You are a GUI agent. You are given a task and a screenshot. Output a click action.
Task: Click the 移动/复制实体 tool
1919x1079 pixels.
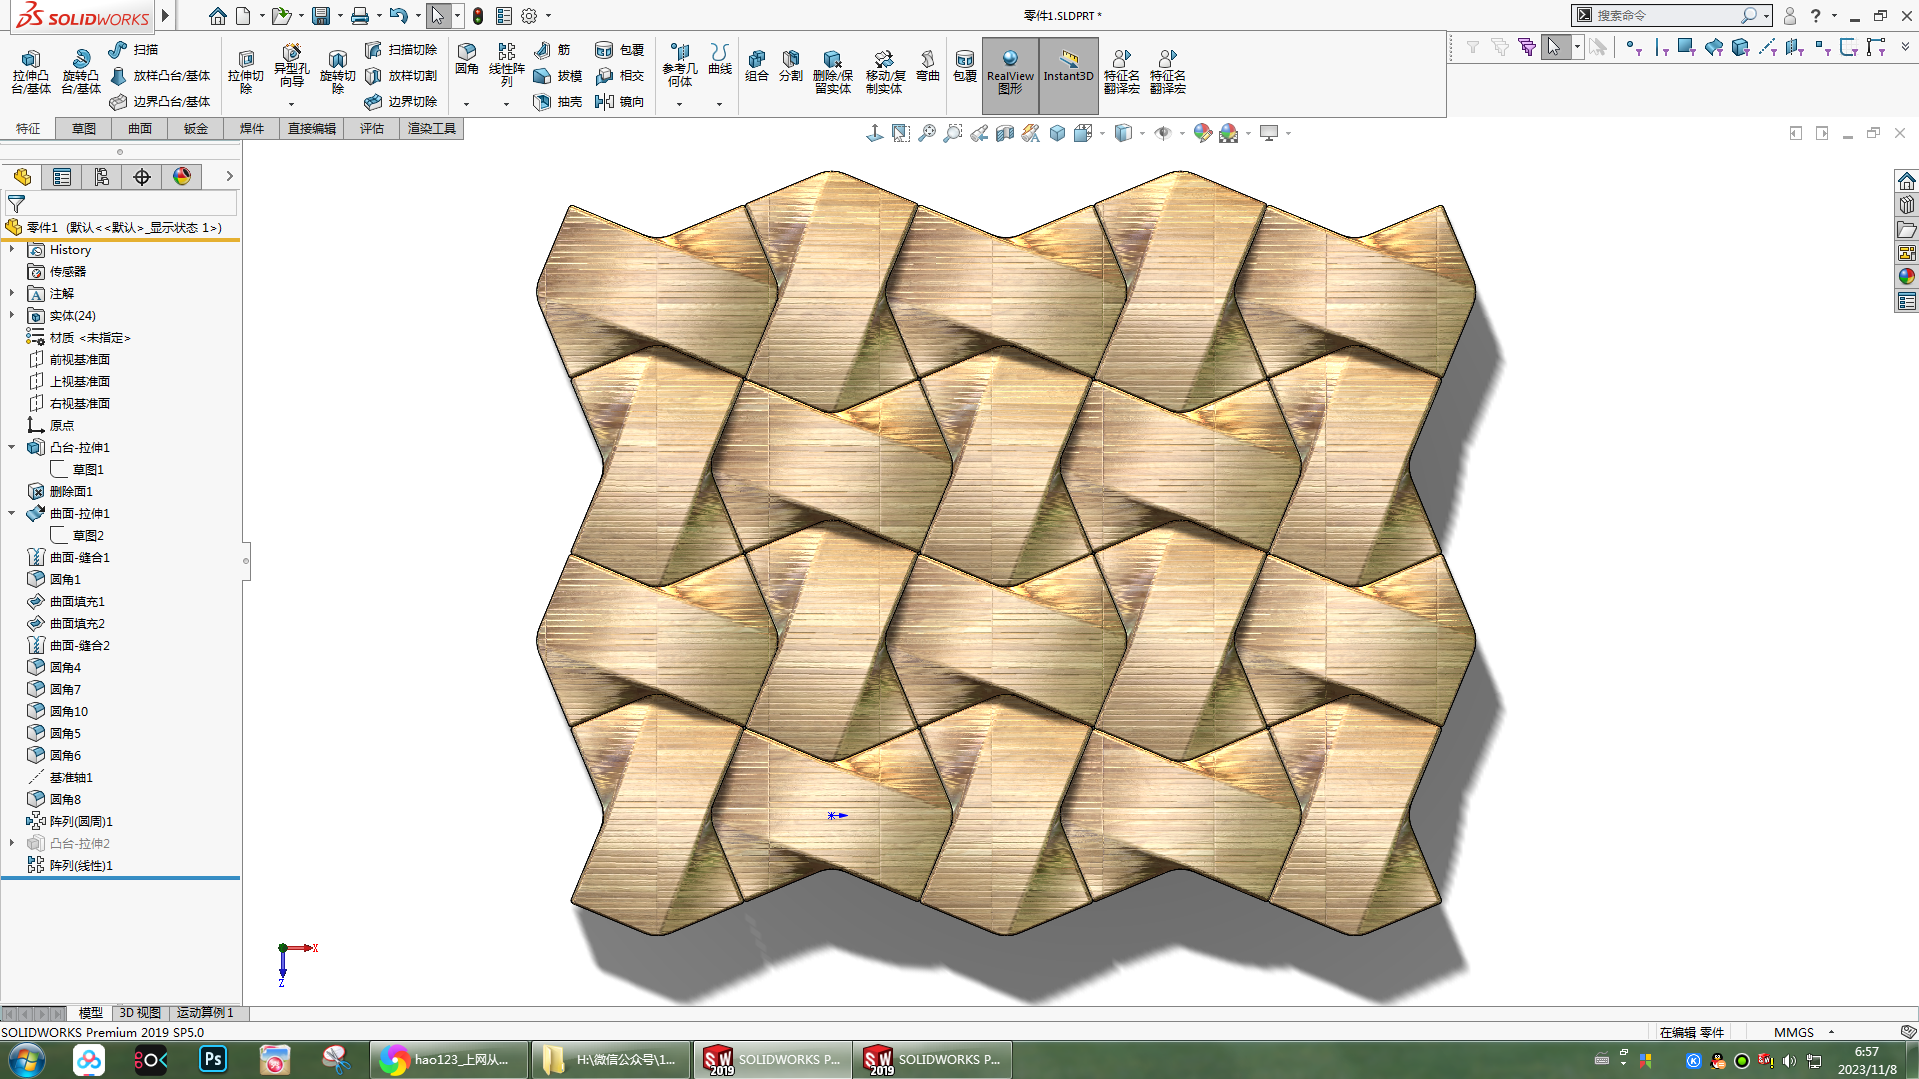[885, 72]
